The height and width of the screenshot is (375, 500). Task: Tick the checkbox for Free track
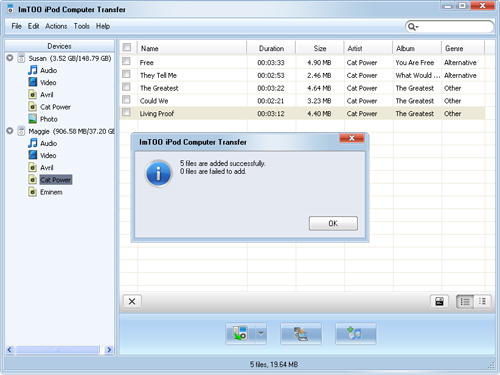(126, 61)
